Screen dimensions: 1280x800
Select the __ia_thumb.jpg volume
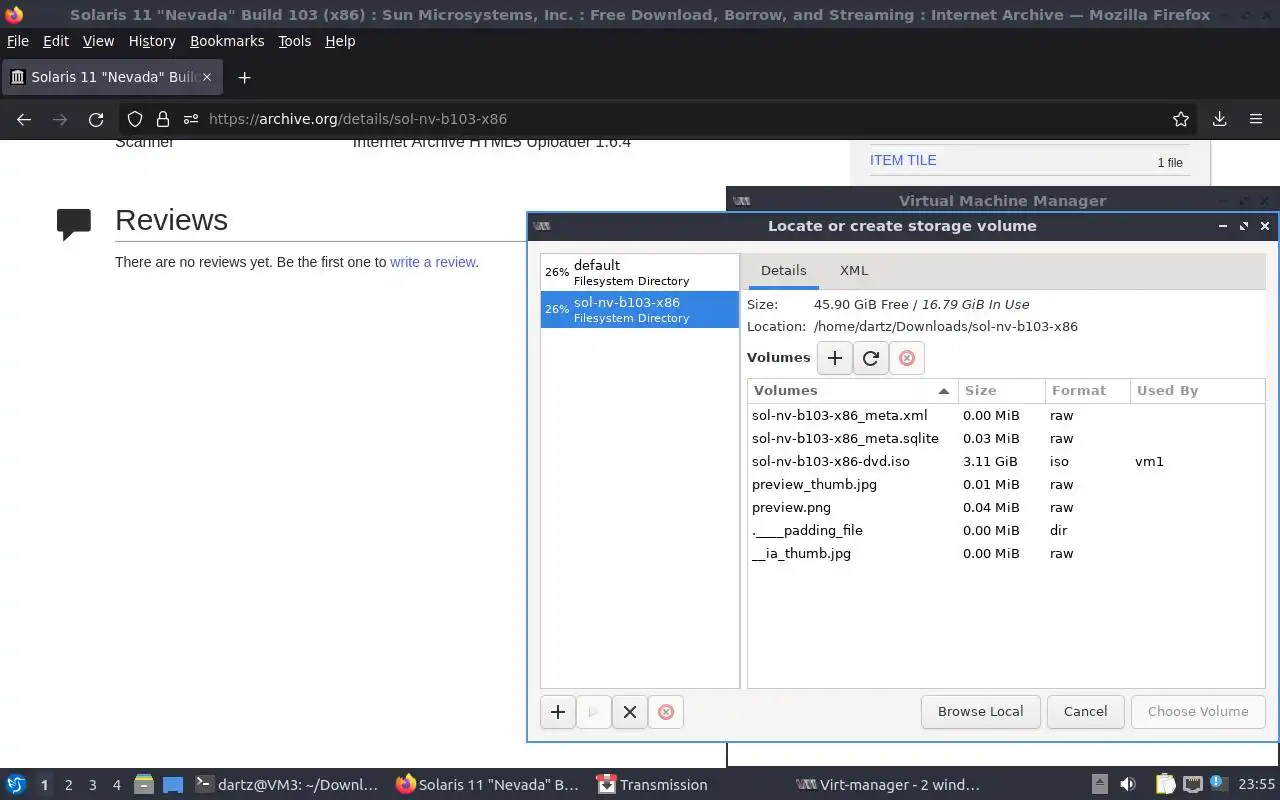coord(1006,554)
